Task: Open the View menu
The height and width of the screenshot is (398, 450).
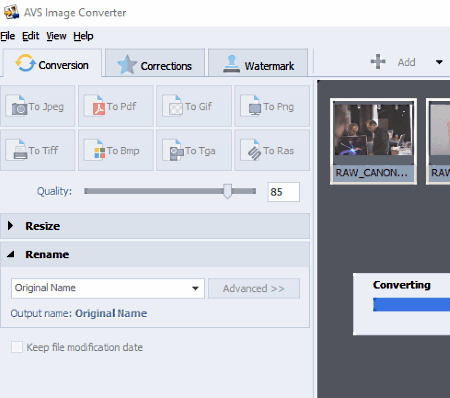Action: coord(56,36)
